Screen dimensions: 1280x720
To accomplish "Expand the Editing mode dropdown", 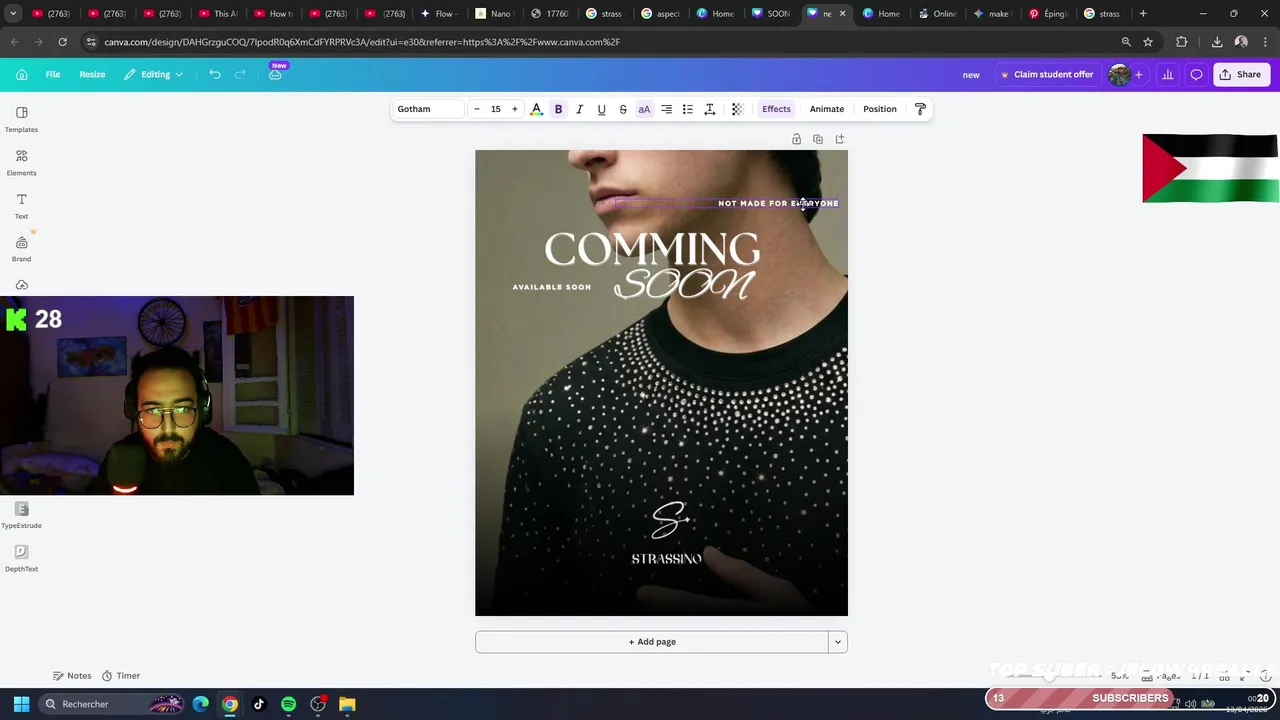I will [154, 74].
